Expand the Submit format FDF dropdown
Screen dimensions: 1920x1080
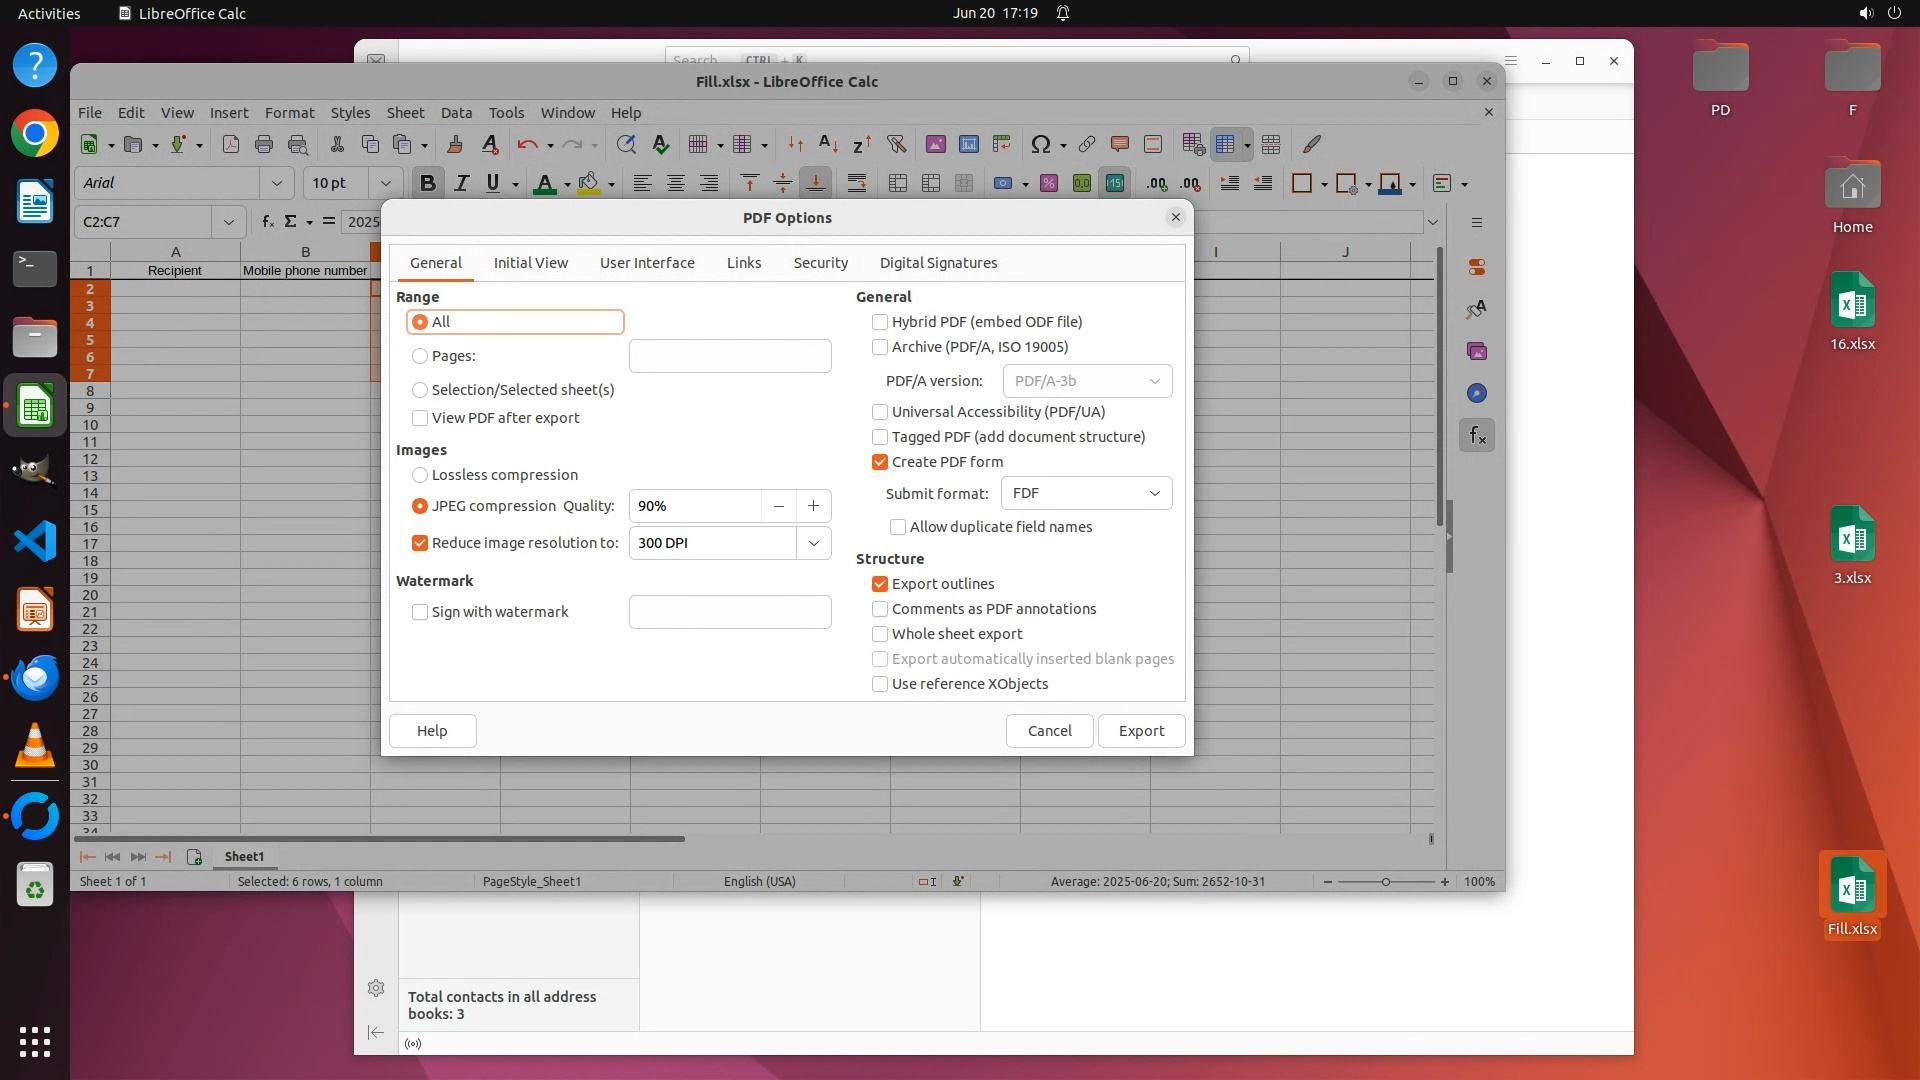[1086, 493]
